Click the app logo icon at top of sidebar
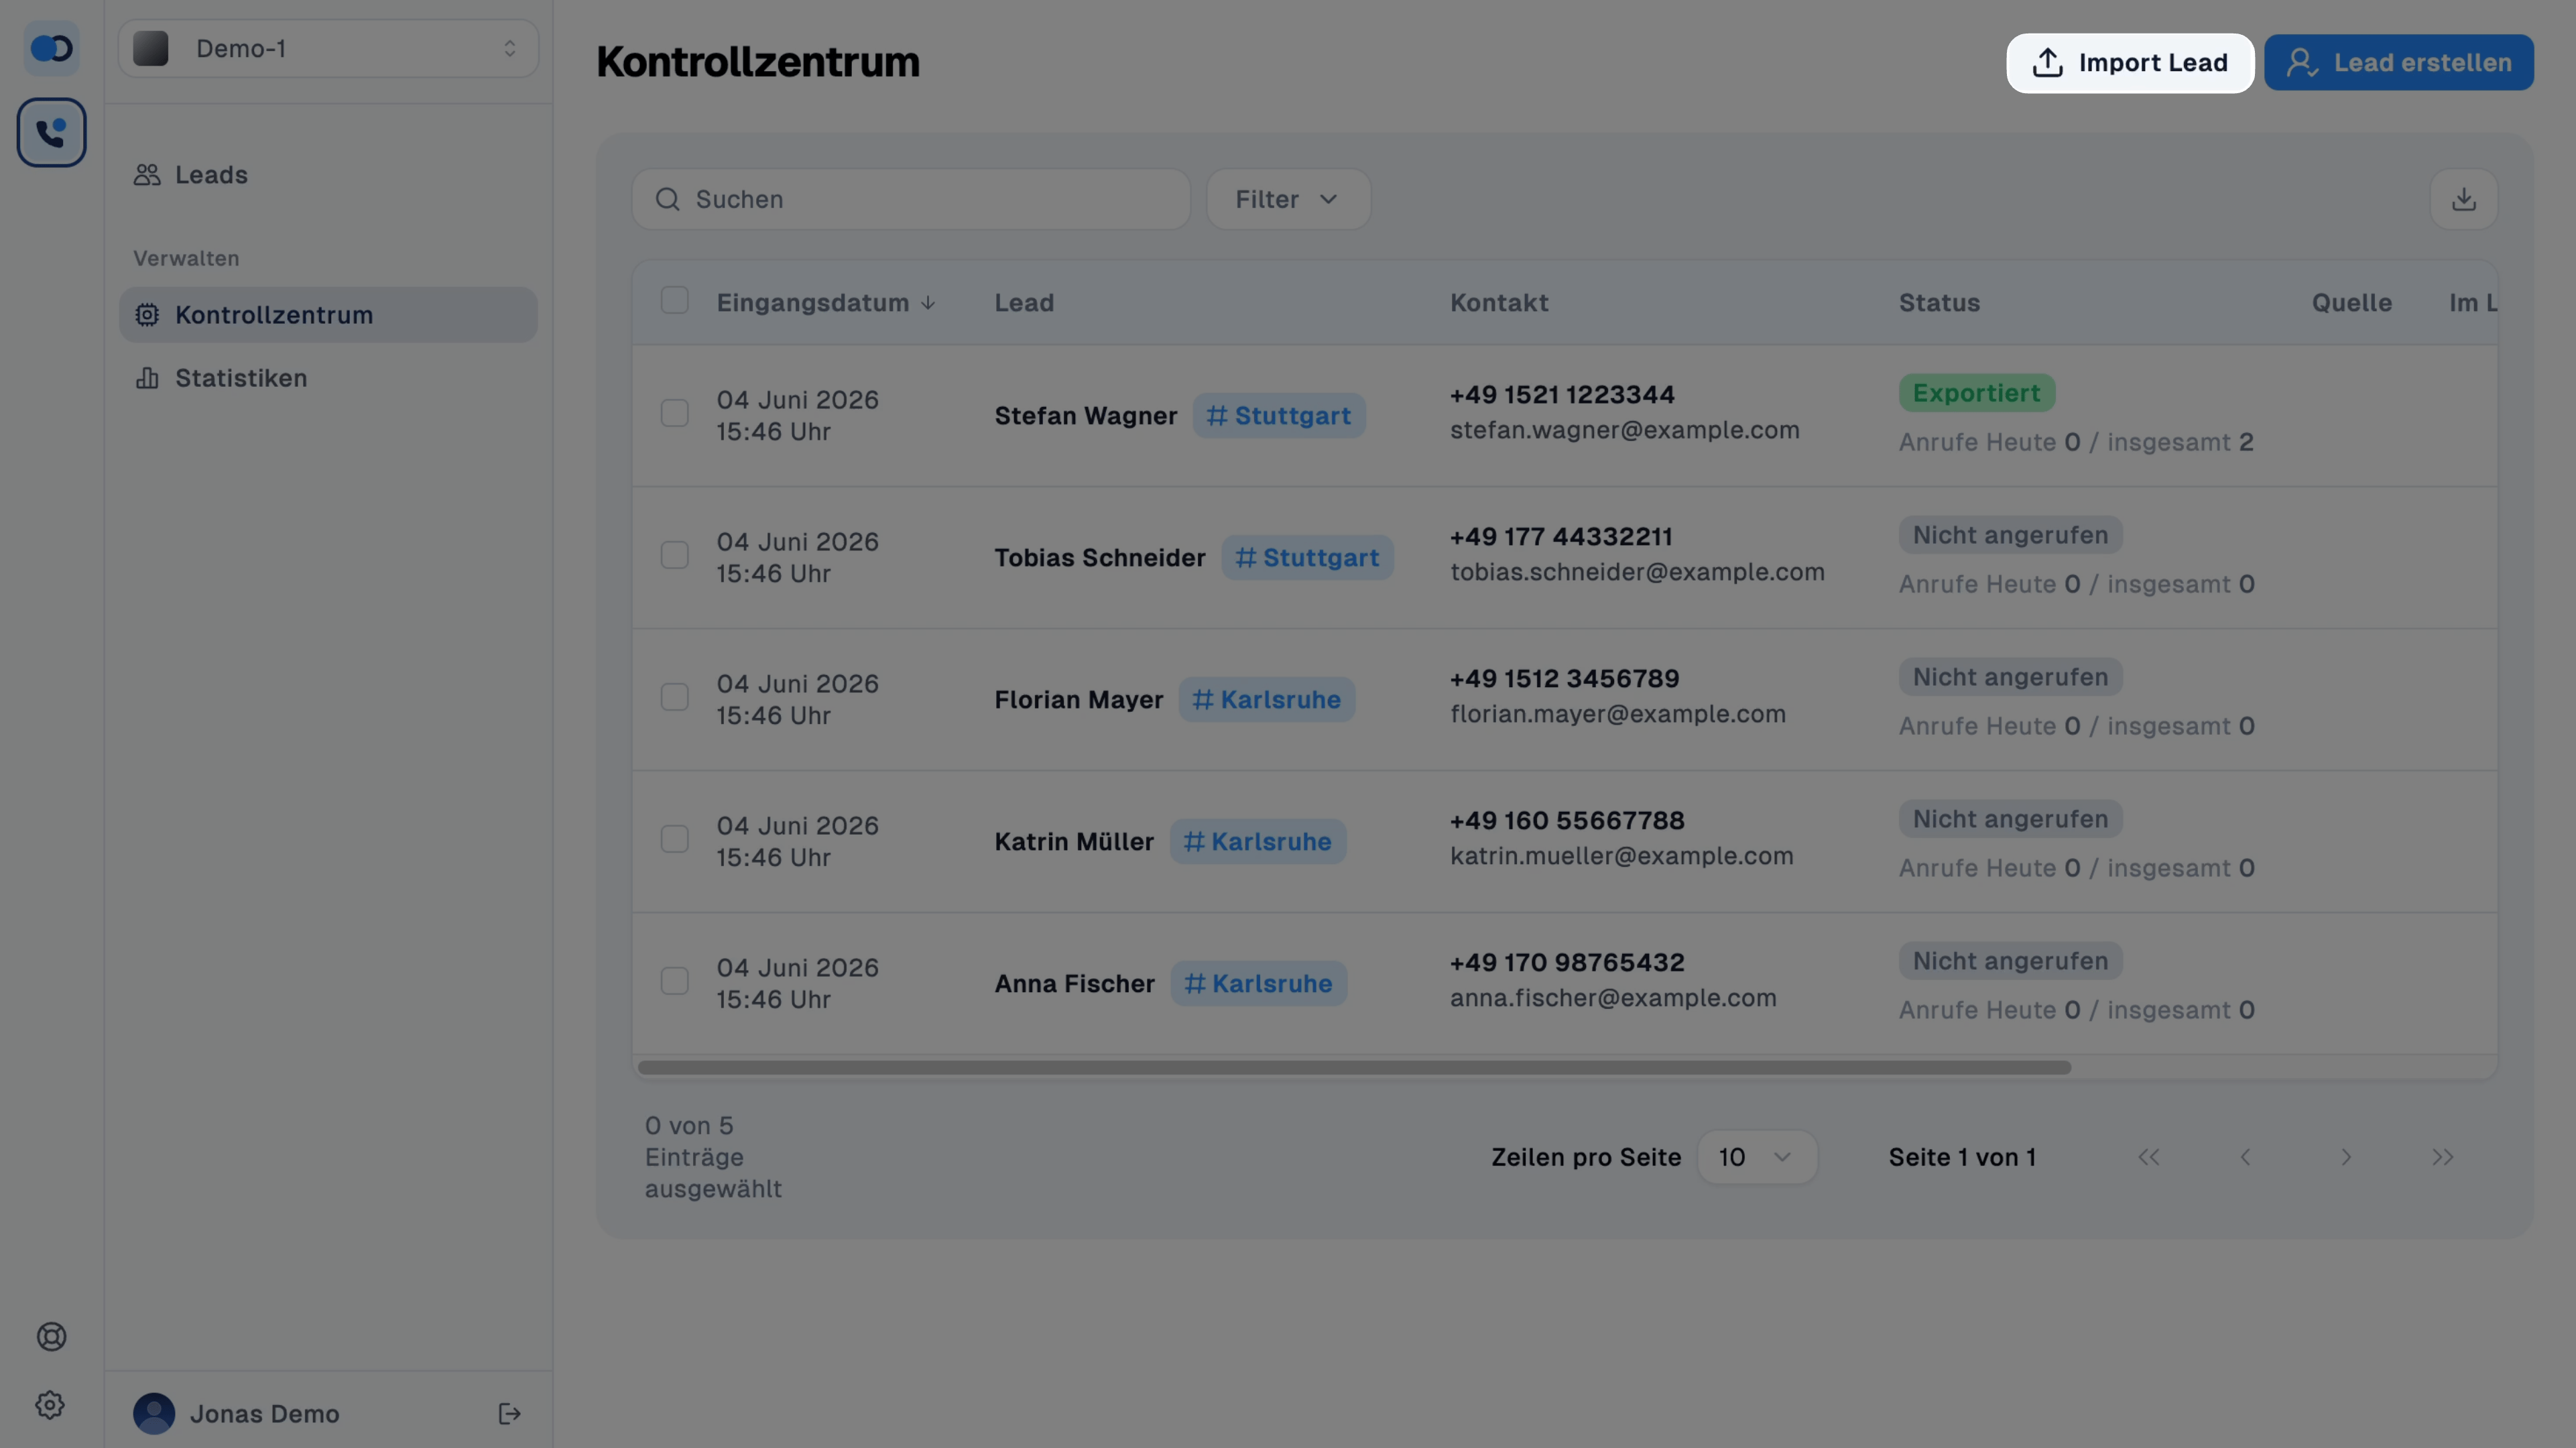2576x1448 pixels. tap(51, 48)
